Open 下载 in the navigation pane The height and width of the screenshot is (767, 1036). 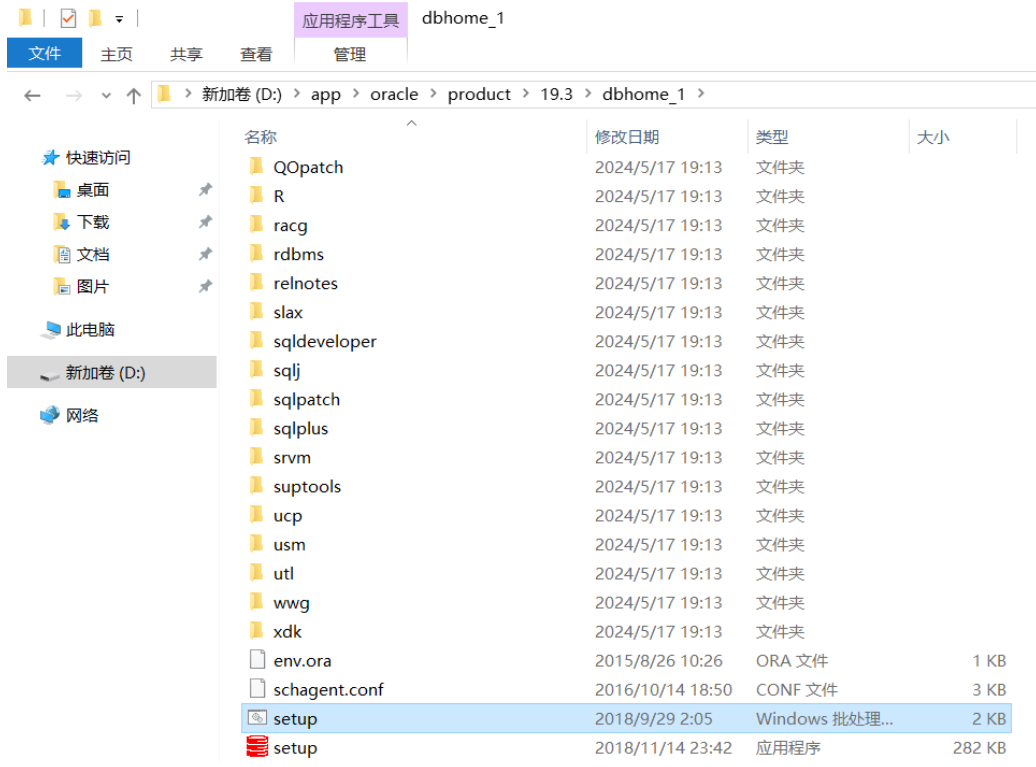[92, 222]
